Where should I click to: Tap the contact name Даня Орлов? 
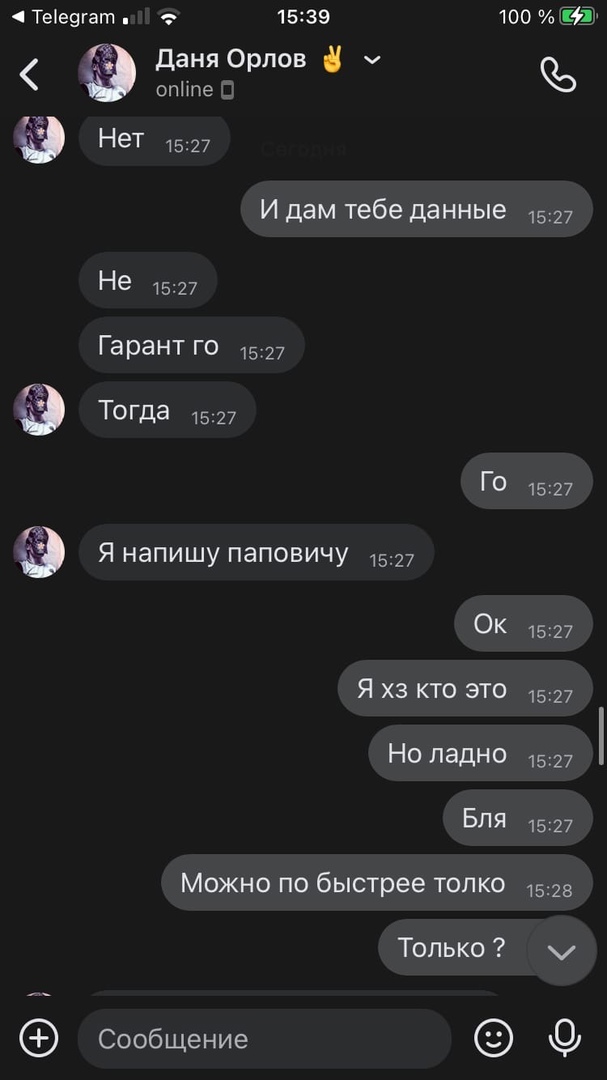(x=230, y=59)
